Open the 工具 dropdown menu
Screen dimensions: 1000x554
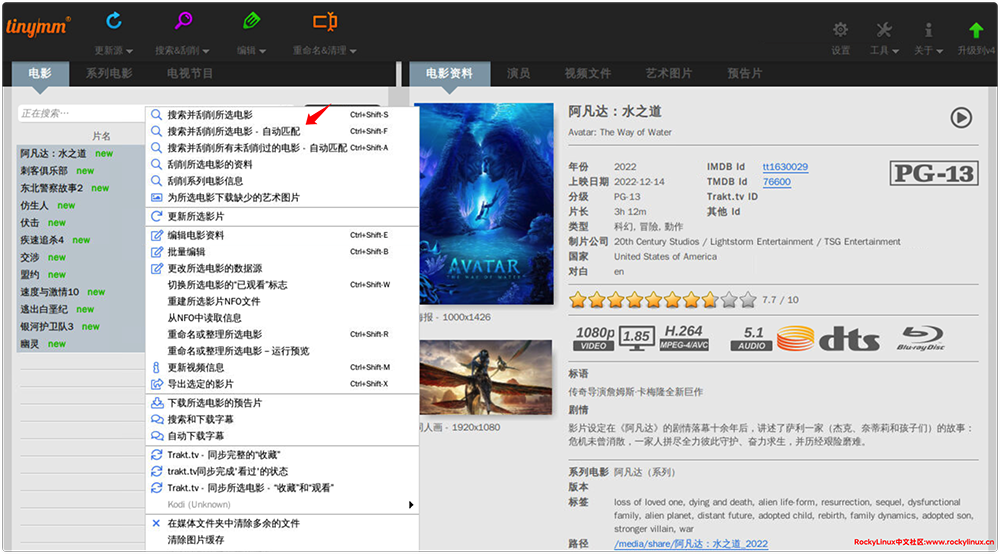(883, 51)
